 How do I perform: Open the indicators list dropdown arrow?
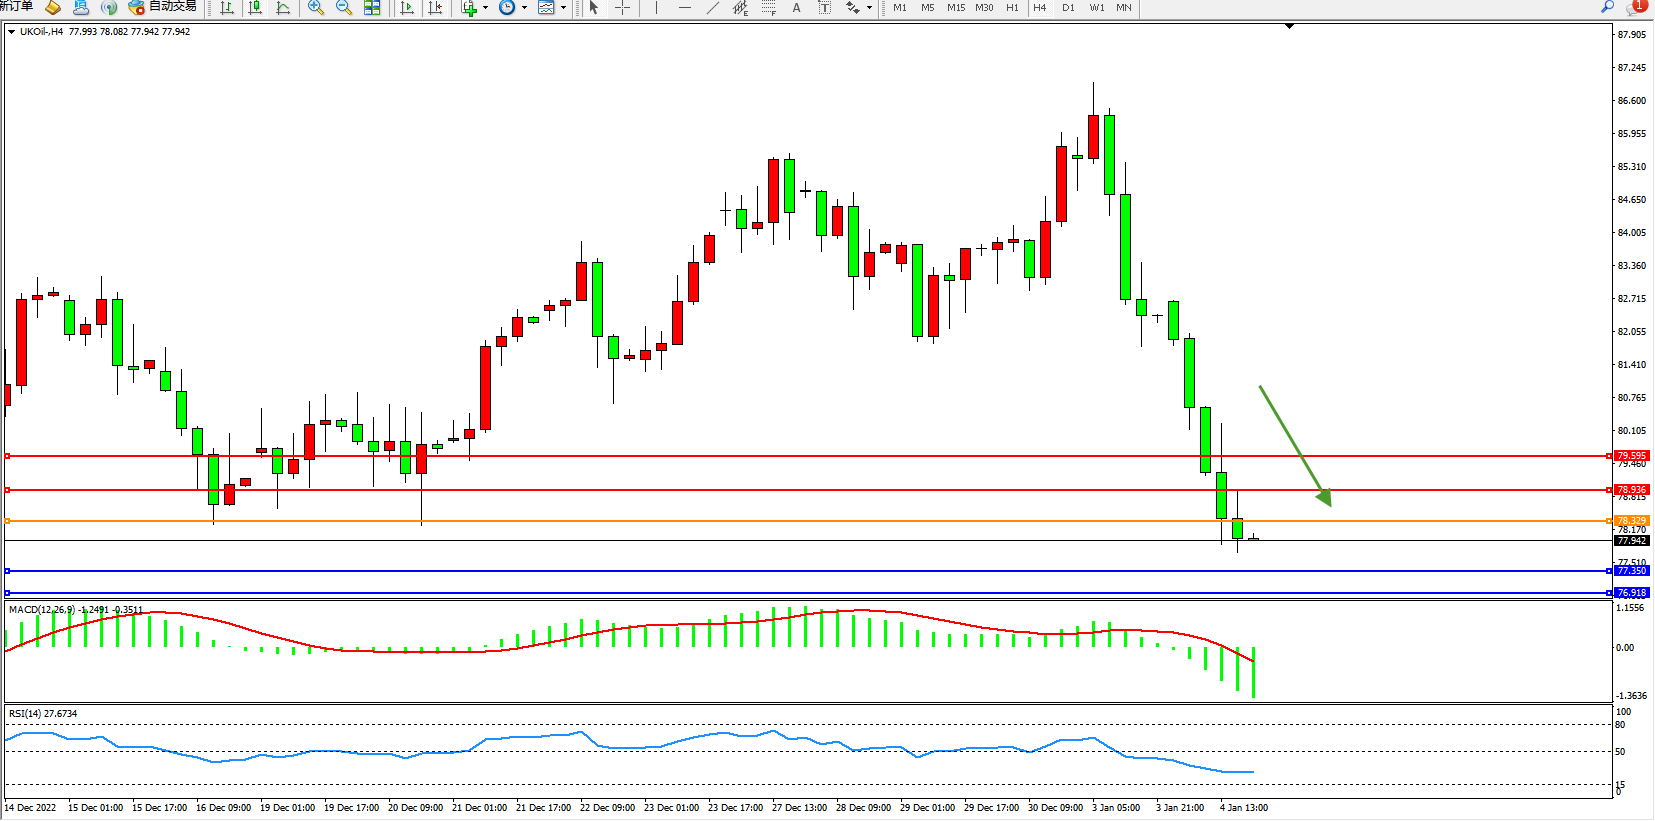486,8
